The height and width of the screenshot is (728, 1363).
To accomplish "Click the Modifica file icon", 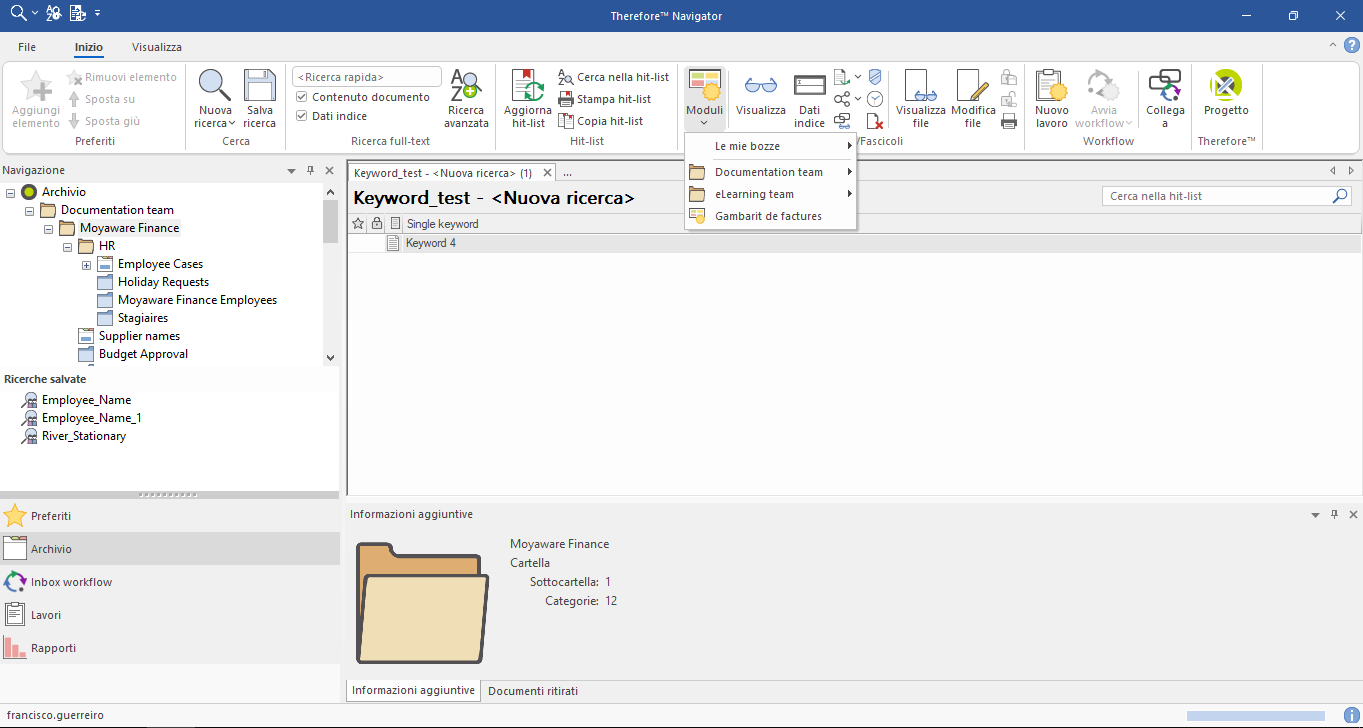I will point(971,97).
